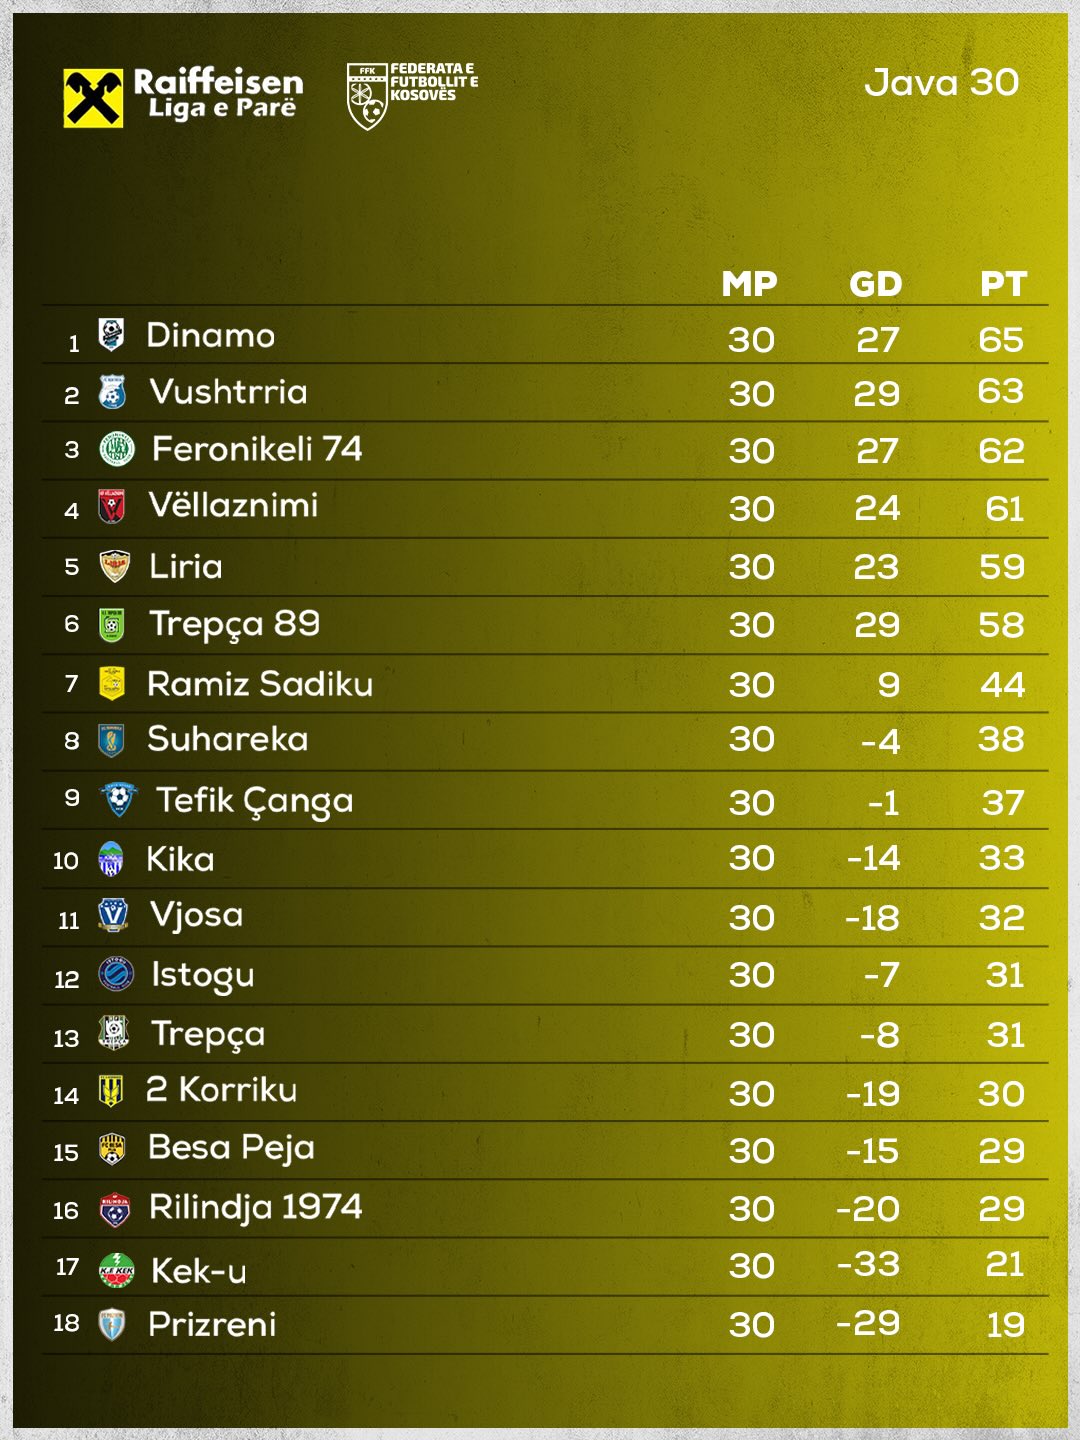Image resolution: width=1080 pixels, height=1440 pixels.
Task: Click the Besa Peja team name
Action: 231,1148
